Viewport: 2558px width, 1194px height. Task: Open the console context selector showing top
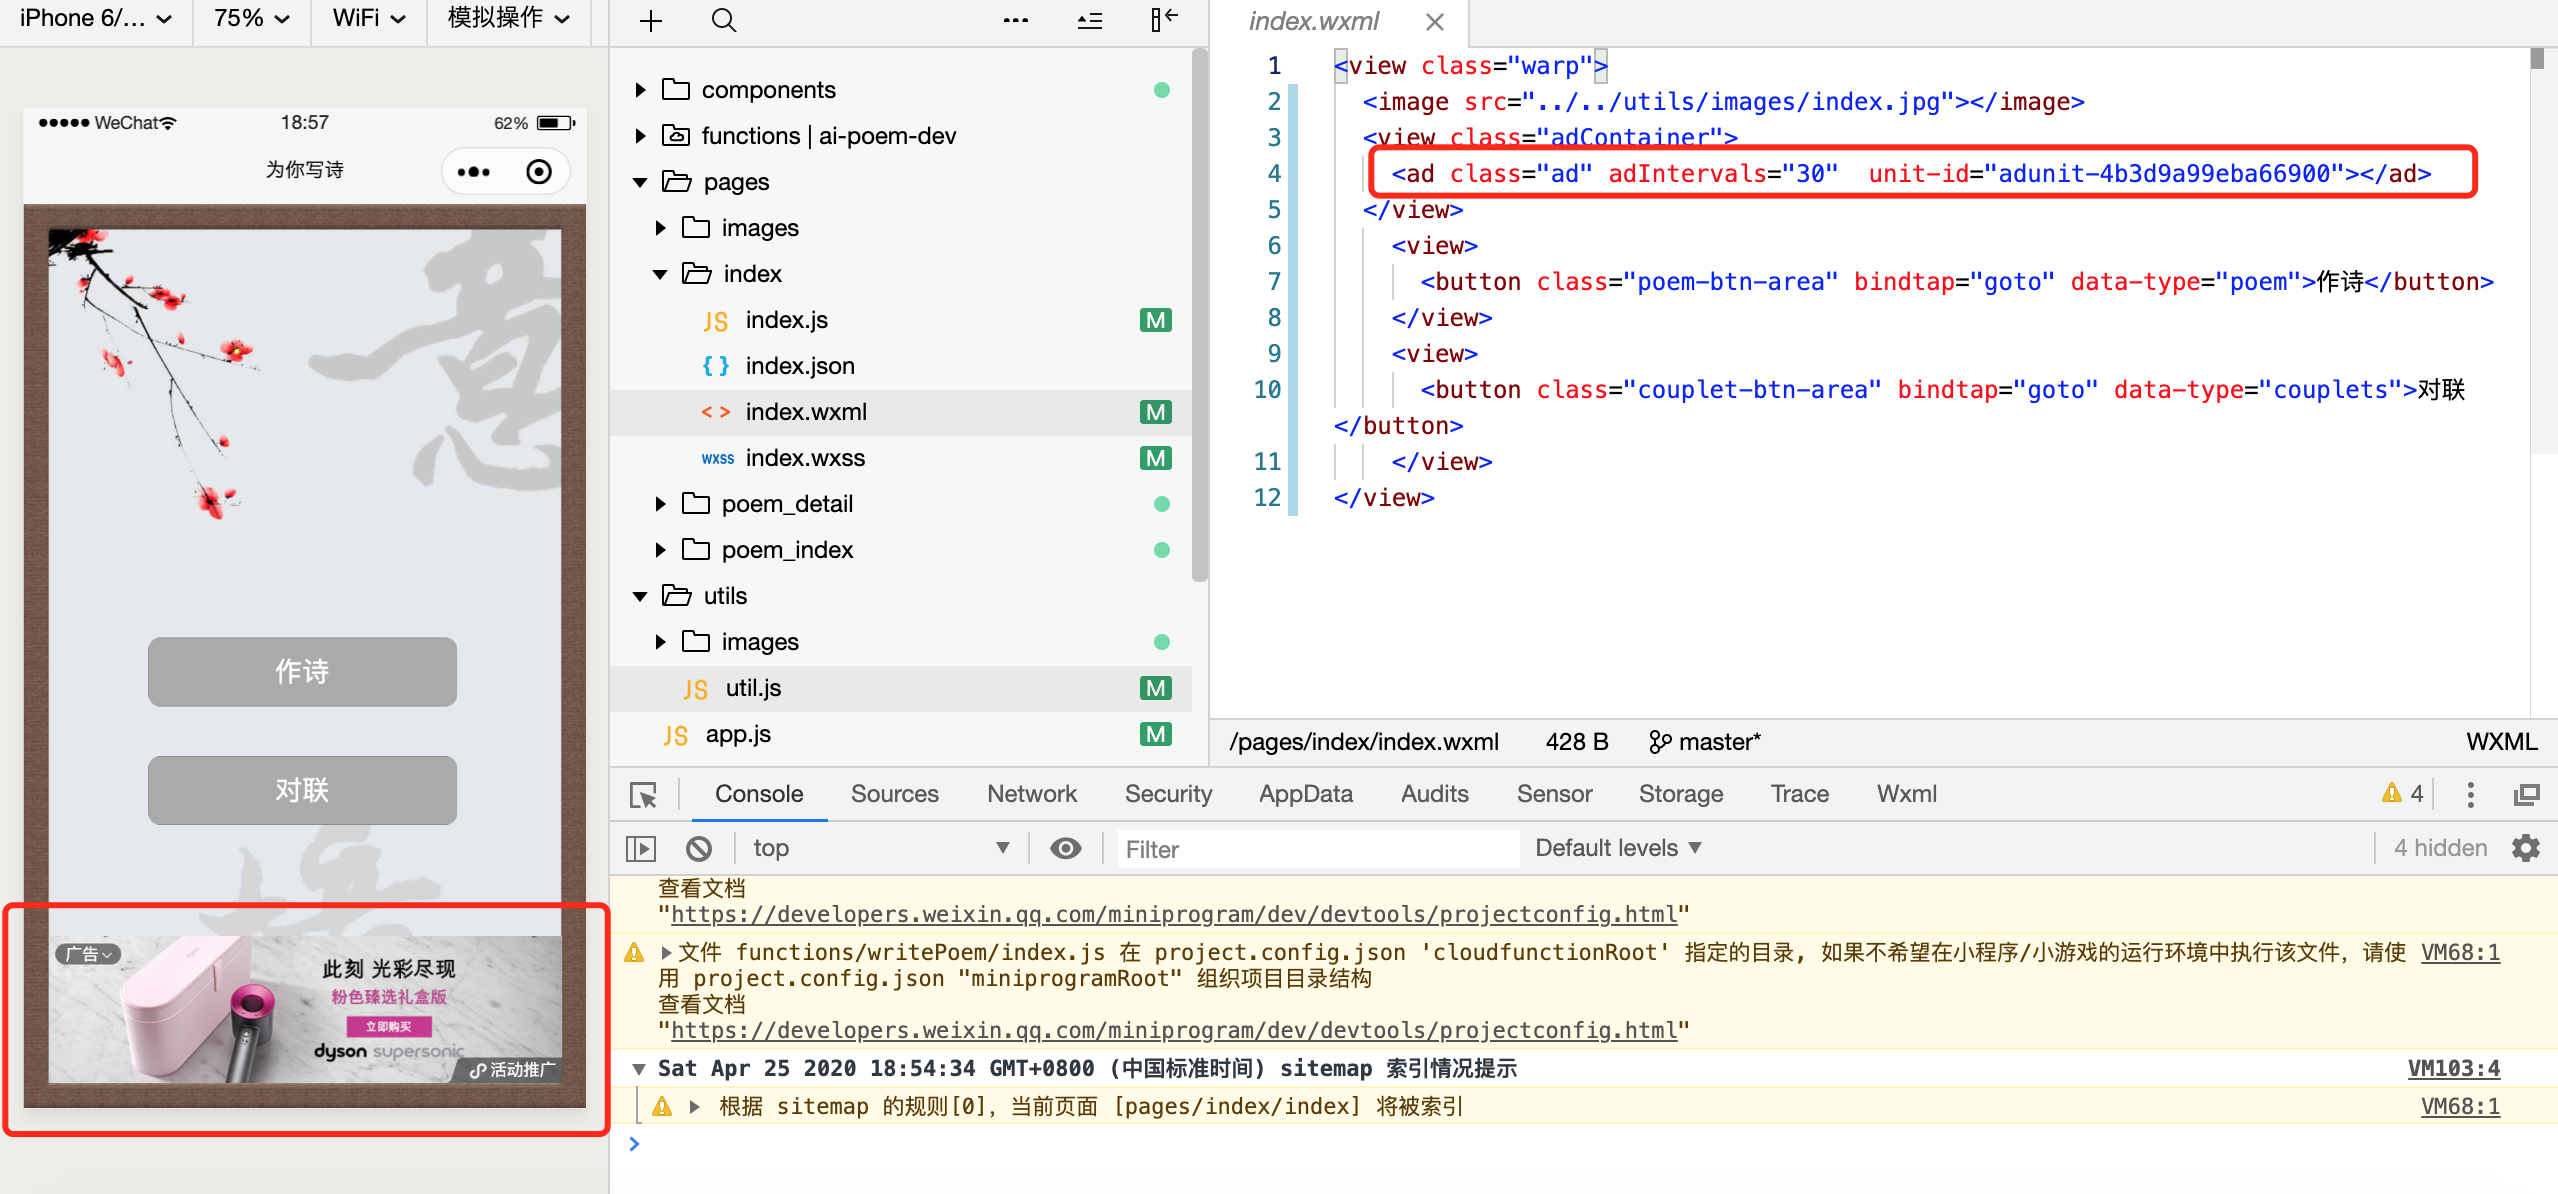pos(881,849)
